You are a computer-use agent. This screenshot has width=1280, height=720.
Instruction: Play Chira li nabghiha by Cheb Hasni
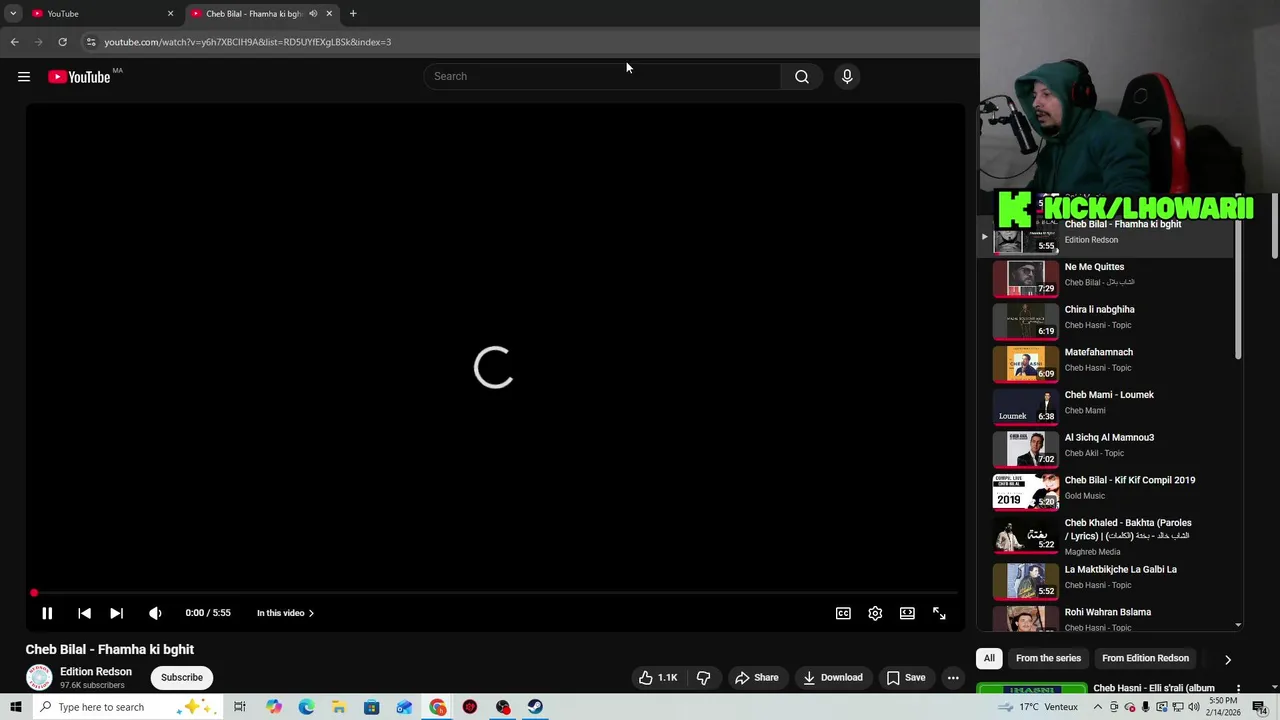point(1108,321)
